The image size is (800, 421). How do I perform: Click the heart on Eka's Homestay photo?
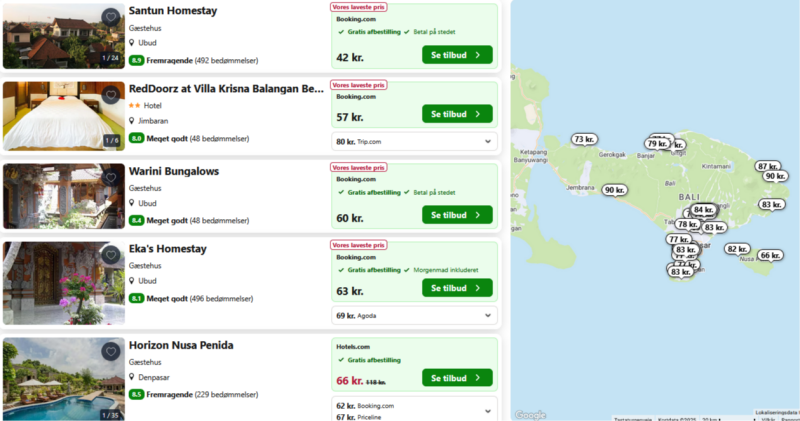[x=110, y=257]
